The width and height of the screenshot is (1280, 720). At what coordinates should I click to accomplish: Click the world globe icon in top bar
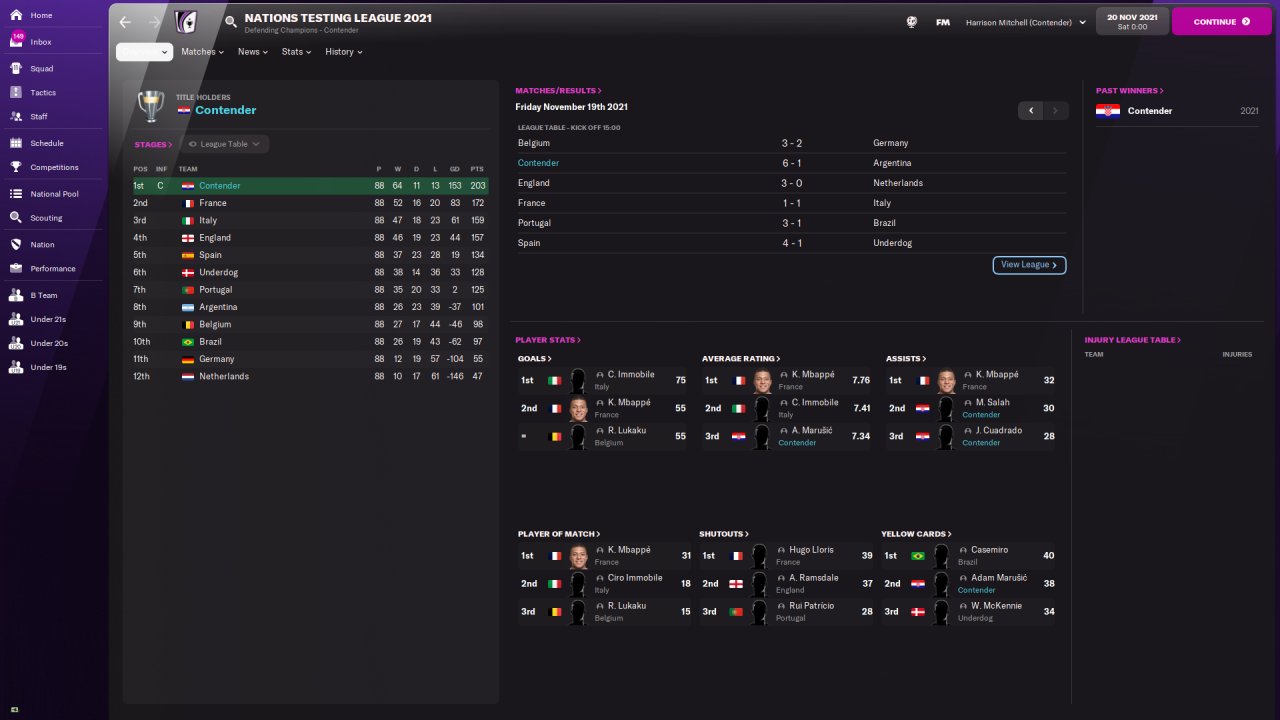click(x=912, y=21)
